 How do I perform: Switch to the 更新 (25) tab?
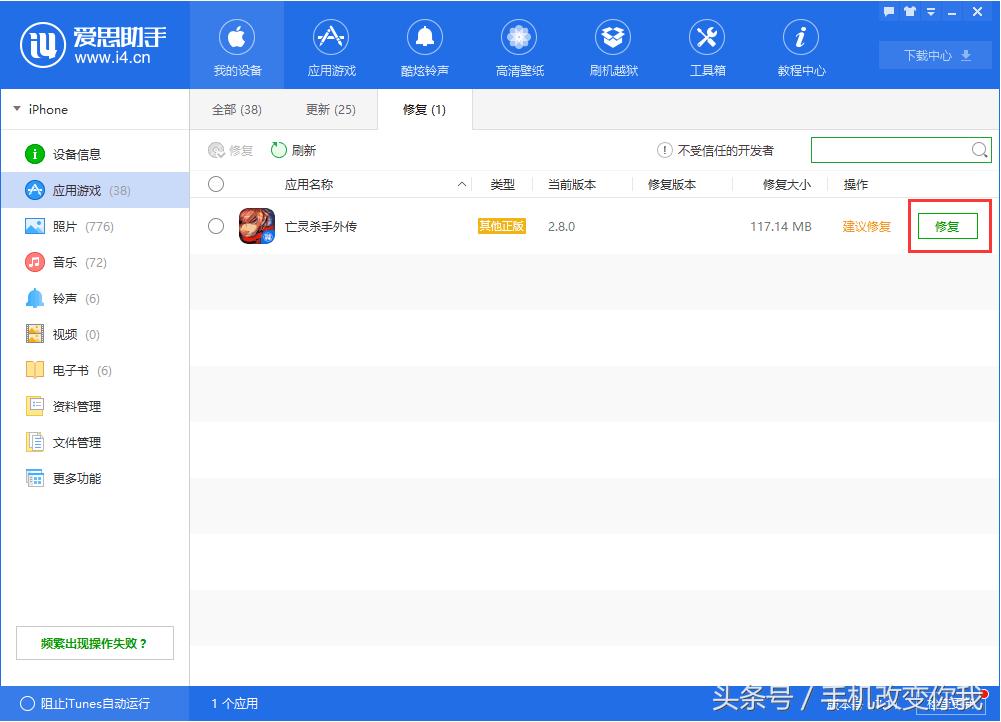330,109
